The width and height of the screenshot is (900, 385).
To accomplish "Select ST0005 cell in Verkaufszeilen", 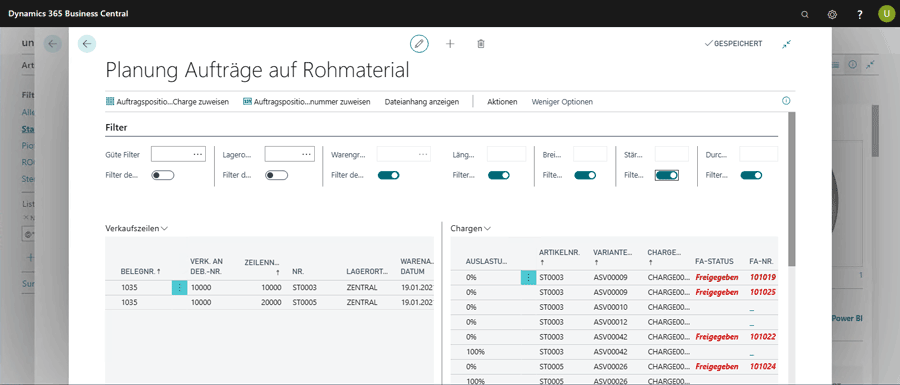I will click(x=304, y=302).
